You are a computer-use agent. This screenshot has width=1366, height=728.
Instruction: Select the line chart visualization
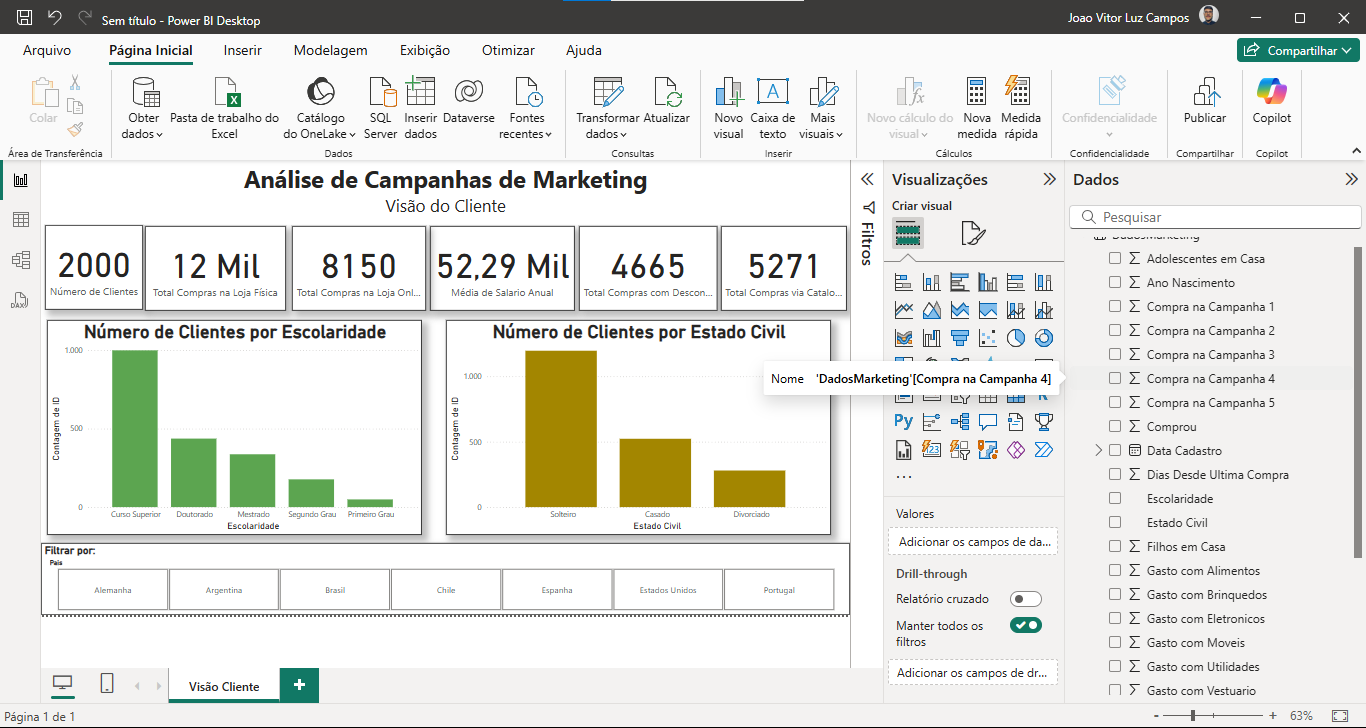pos(903,310)
